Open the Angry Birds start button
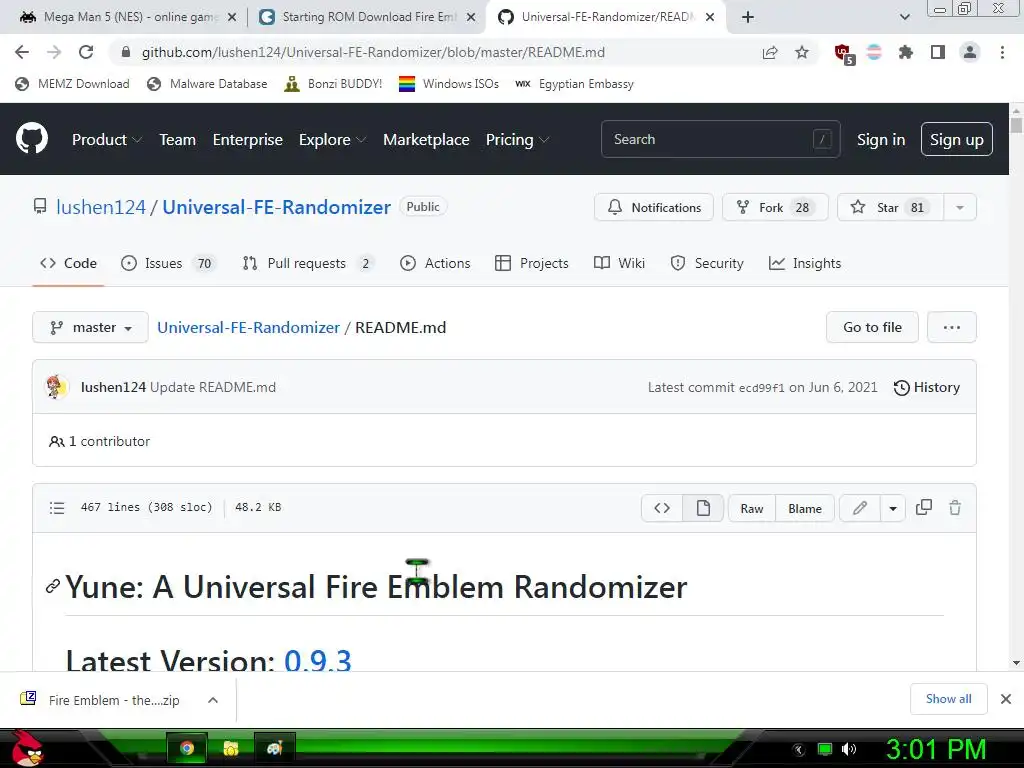The width and height of the screenshot is (1024, 768). [x=26, y=749]
